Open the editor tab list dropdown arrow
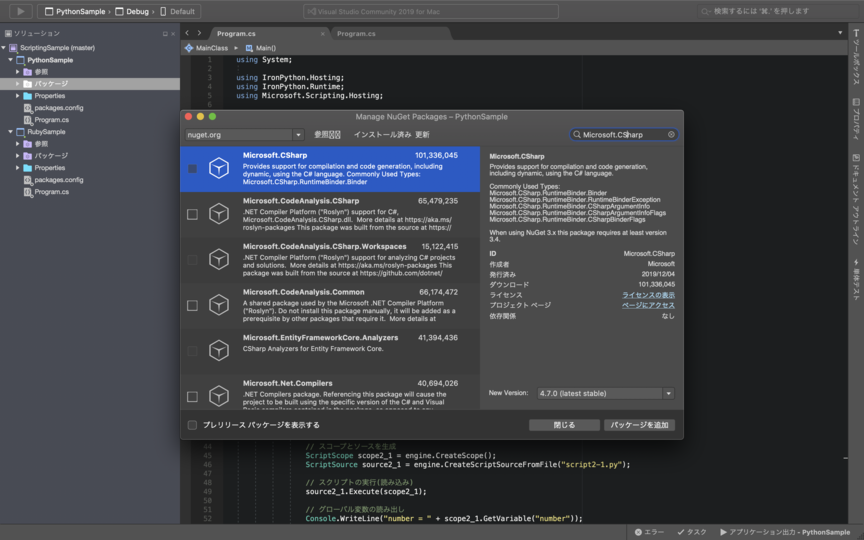Image resolution: width=864 pixels, height=540 pixels. click(840, 33)
